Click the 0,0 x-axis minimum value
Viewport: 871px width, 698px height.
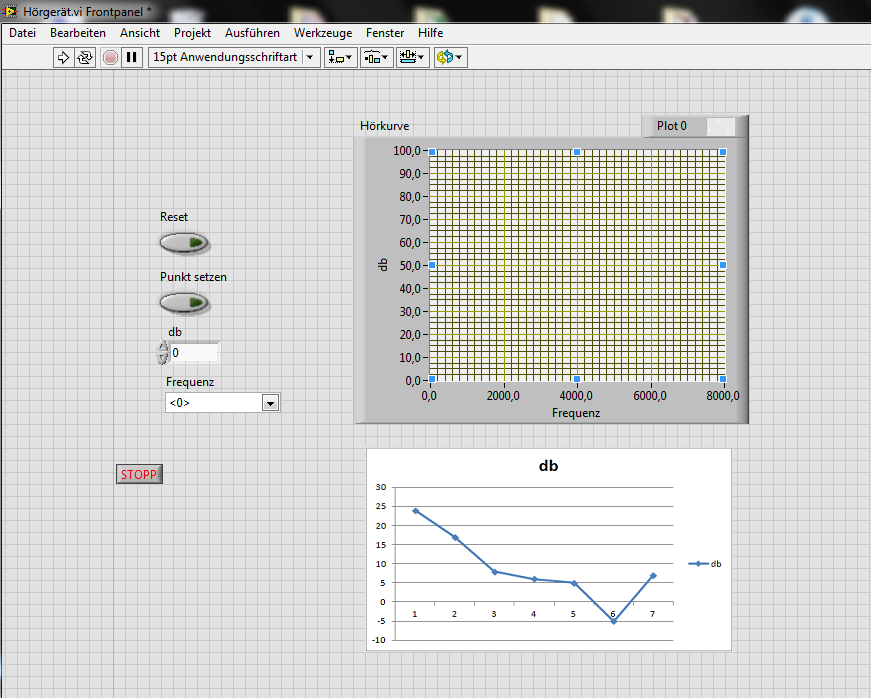[429, 396]
